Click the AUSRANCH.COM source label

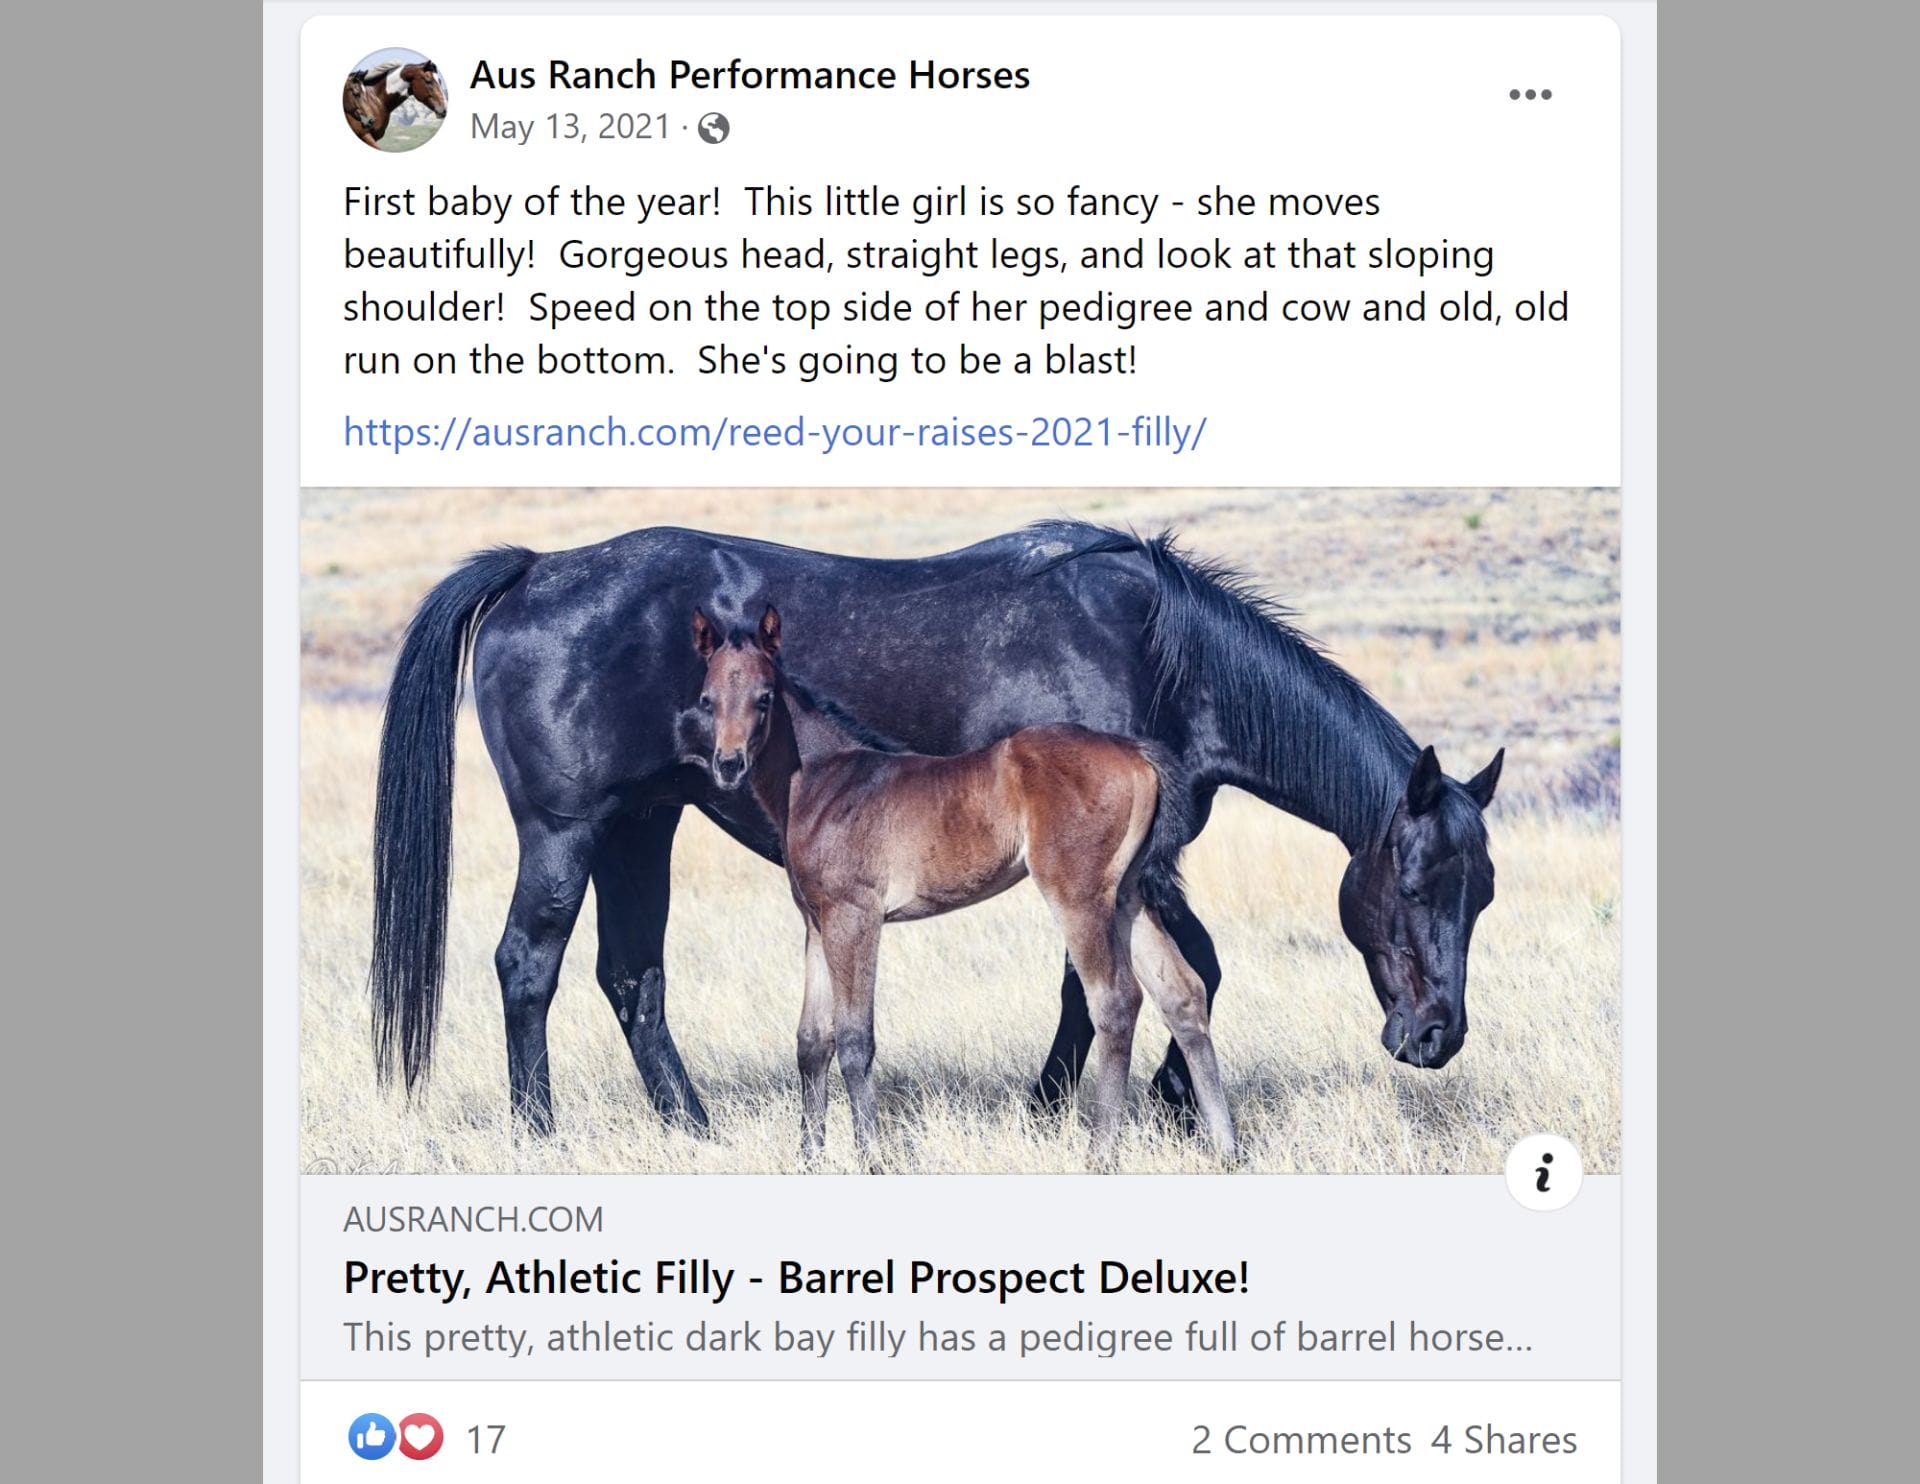[473, 1219]
